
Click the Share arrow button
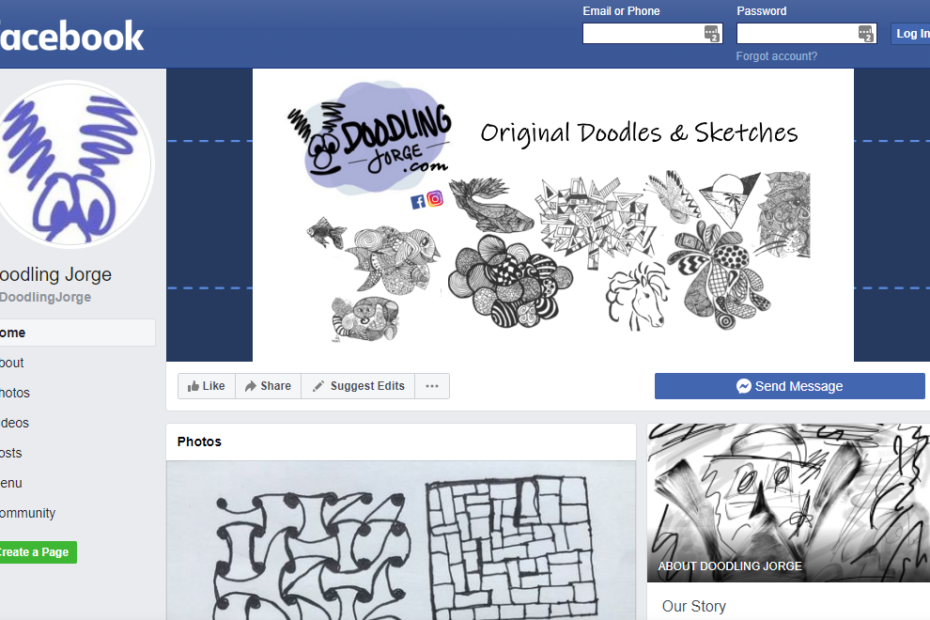pyautogui.click(x=268, y=386)
